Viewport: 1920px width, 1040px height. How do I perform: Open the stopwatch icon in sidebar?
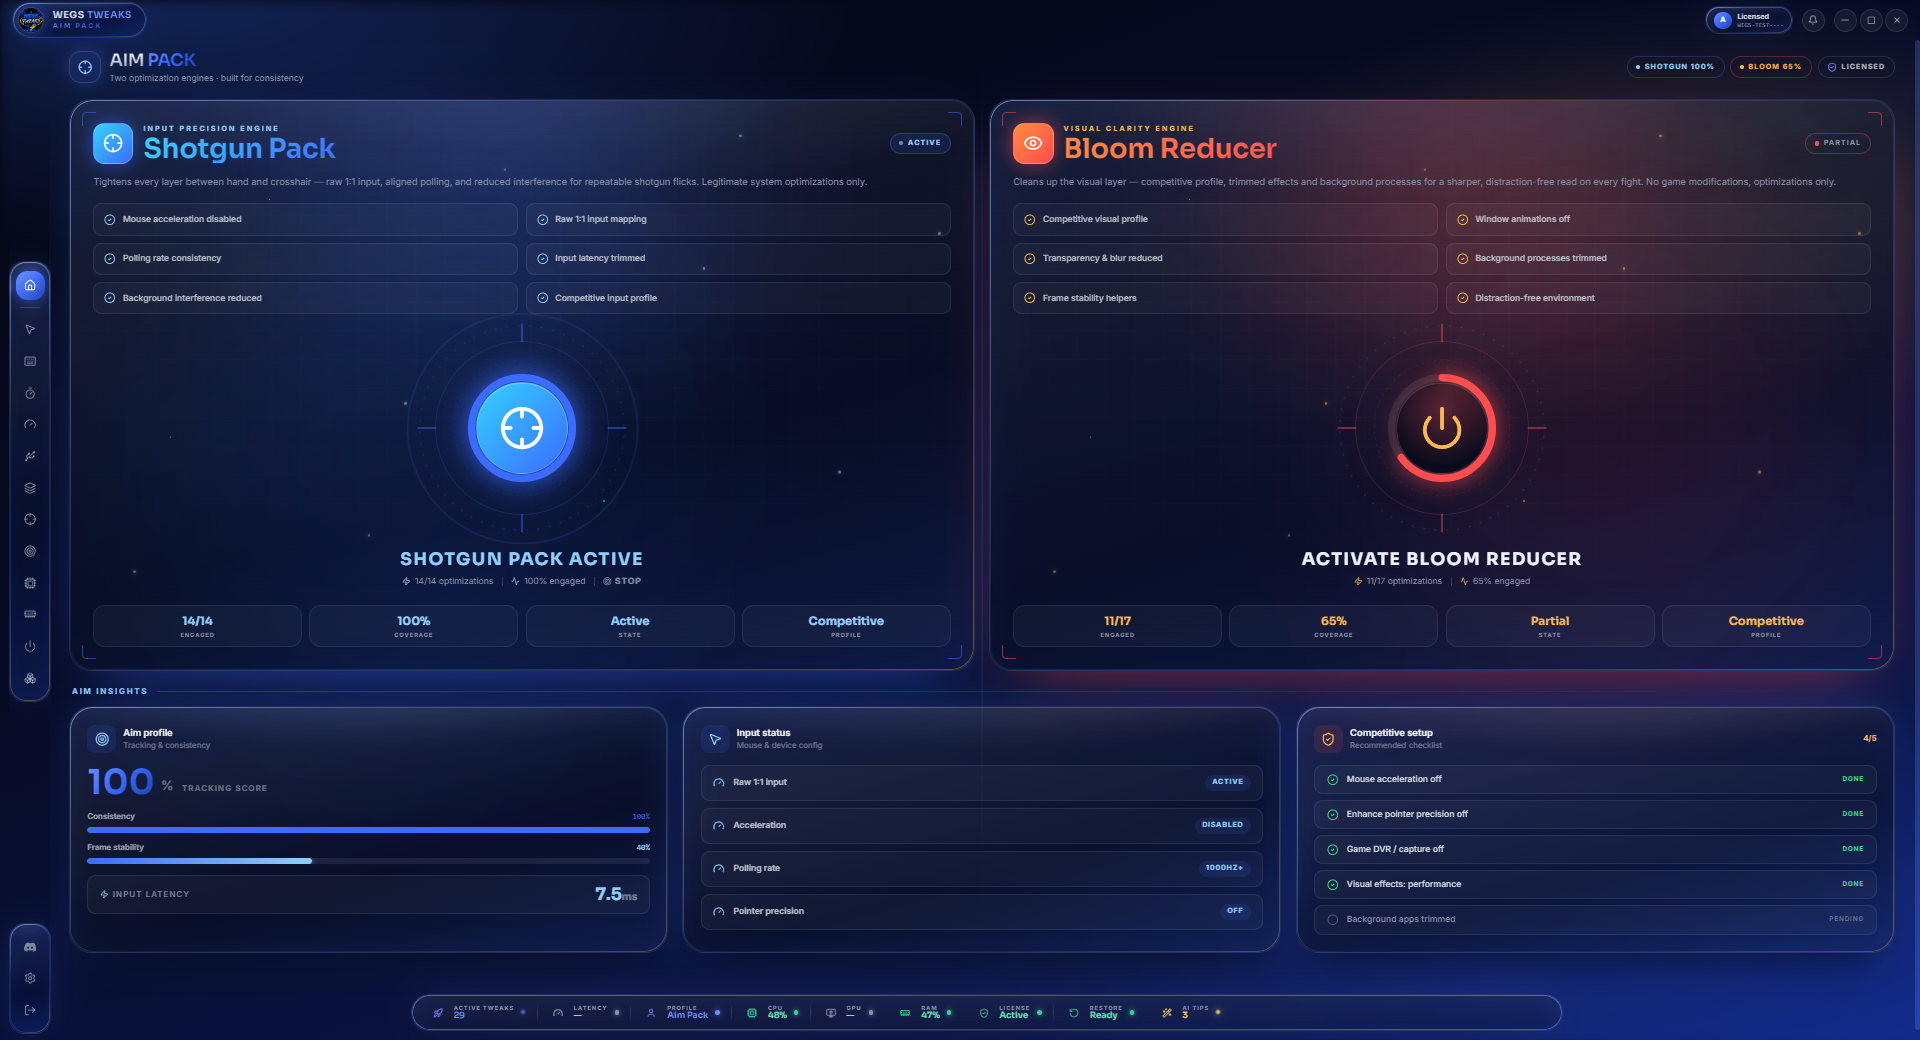click(30, 393)
